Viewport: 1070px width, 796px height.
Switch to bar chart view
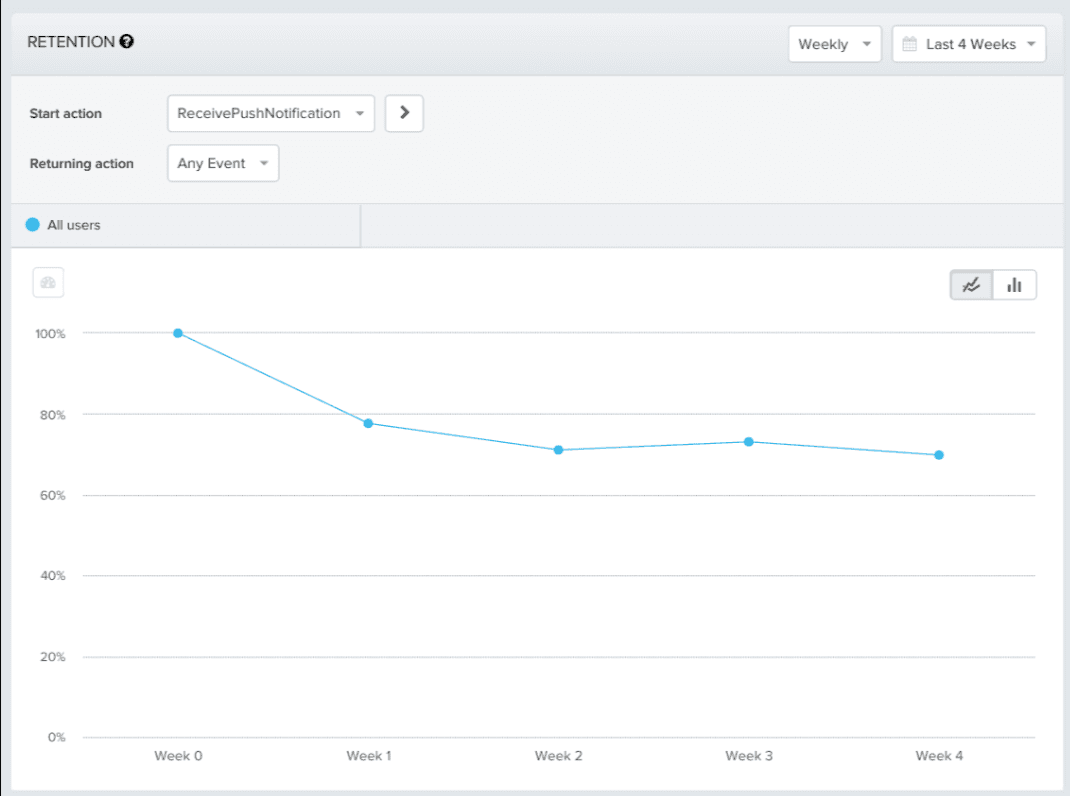tap(1014, 285)
